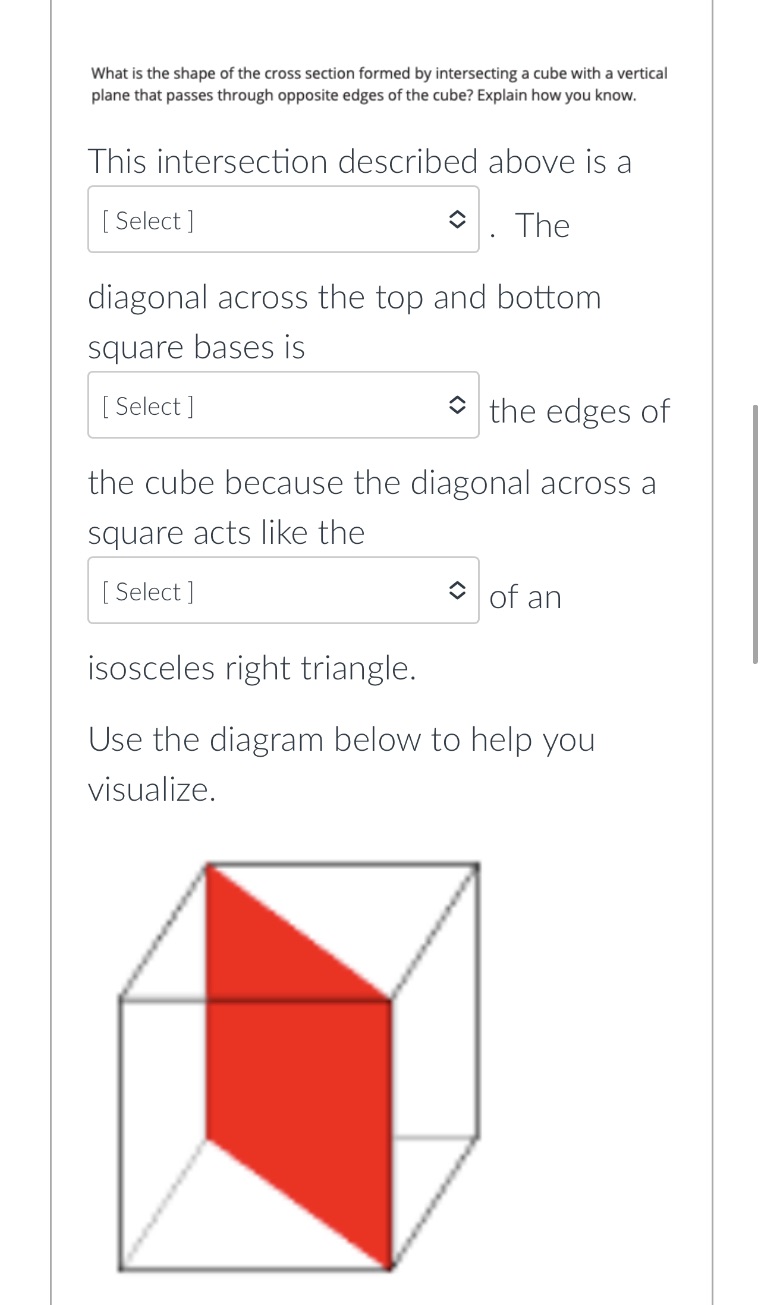This screenshot has width=763, height=1305.
Task: Click the question prompt text at the top
Action: (378, 83)
